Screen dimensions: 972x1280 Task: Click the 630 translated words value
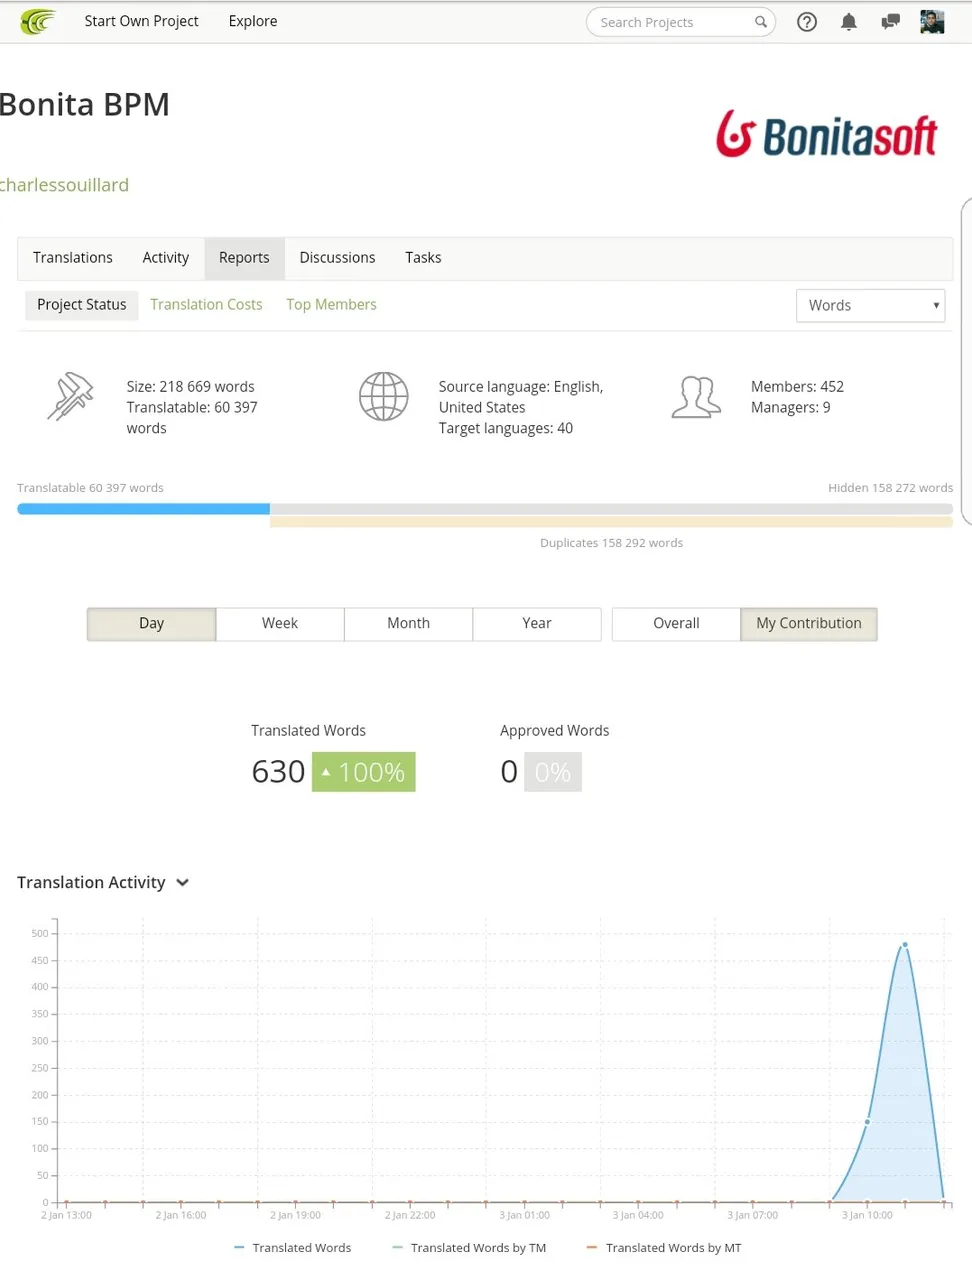(x=278, y=772)
